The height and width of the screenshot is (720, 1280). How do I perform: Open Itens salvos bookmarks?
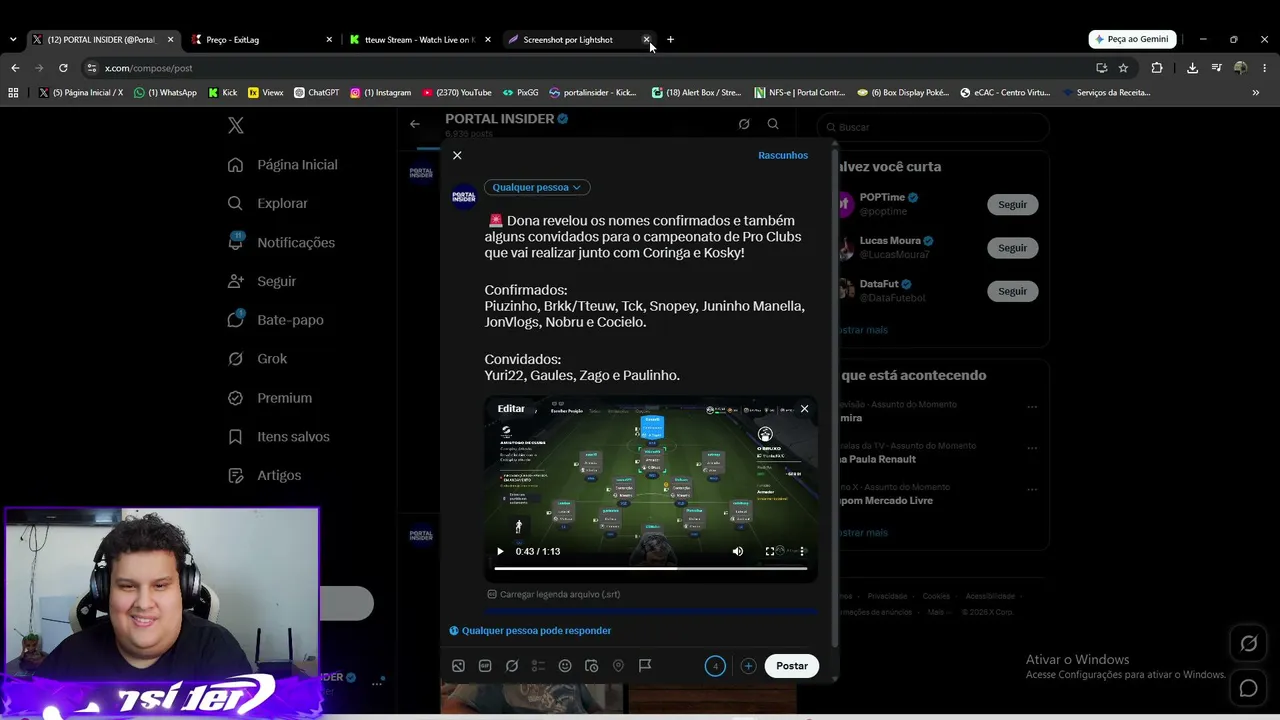[x=279, y=437]
